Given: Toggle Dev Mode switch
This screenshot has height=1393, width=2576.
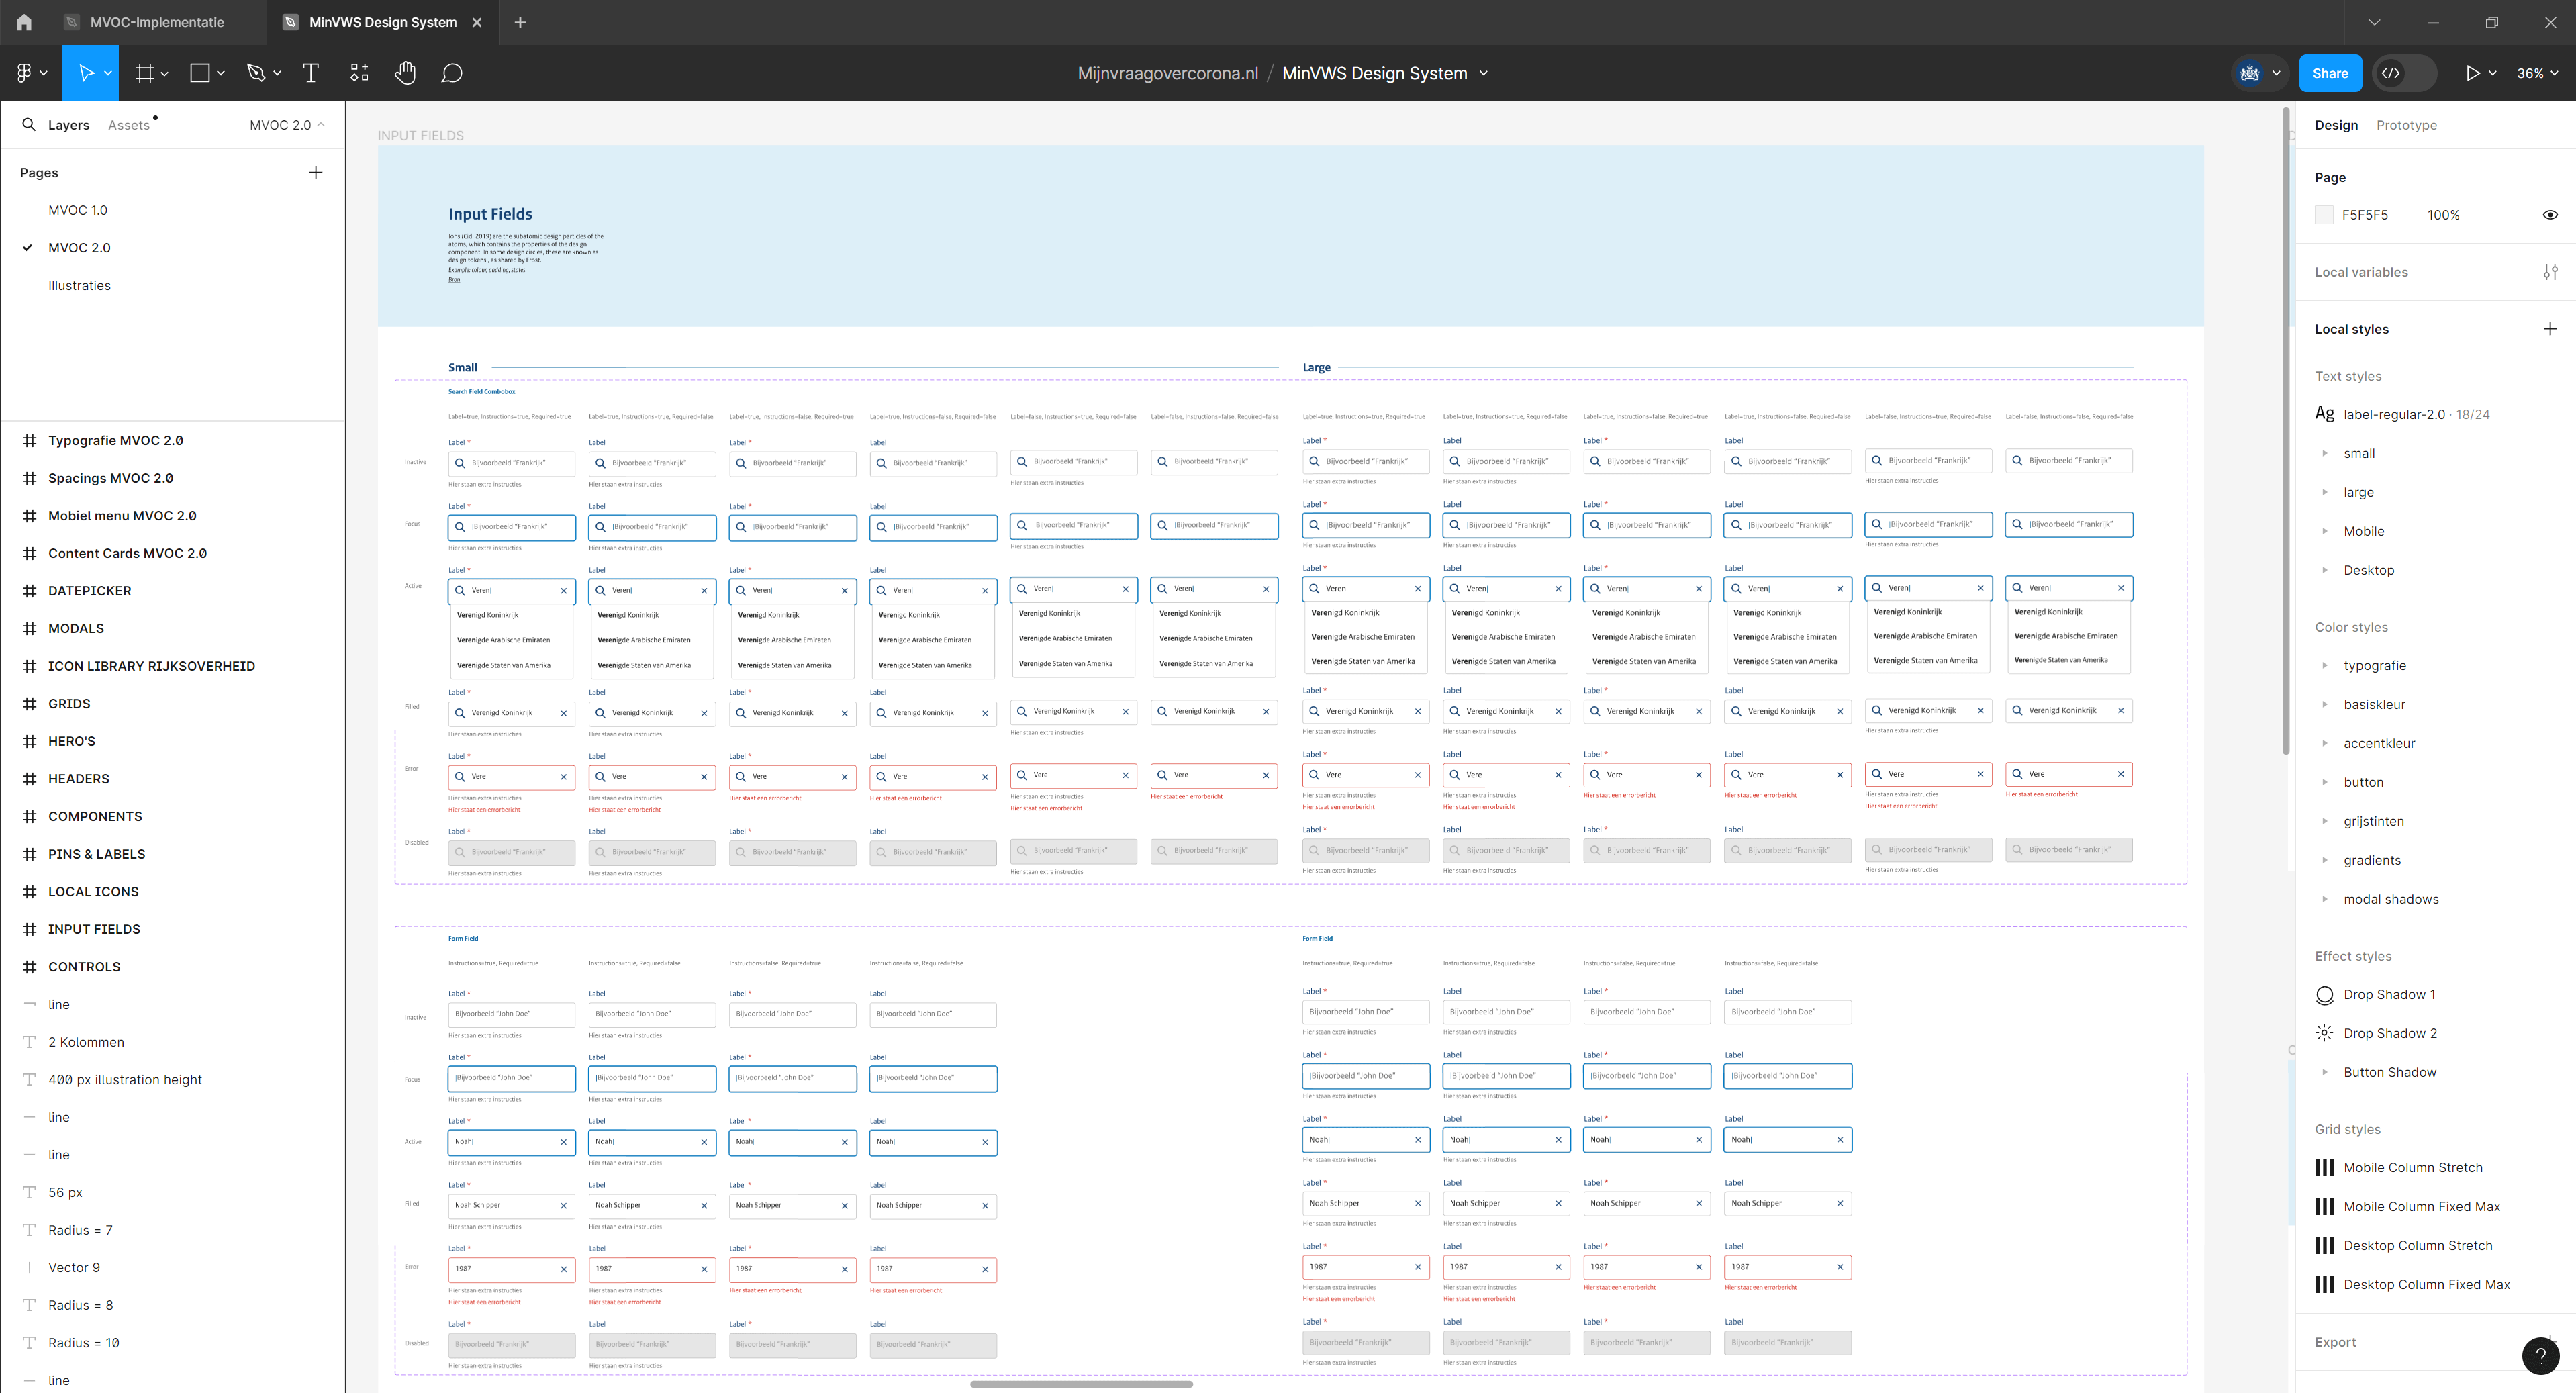Looking at the screenshot, I should point(2404,73).
